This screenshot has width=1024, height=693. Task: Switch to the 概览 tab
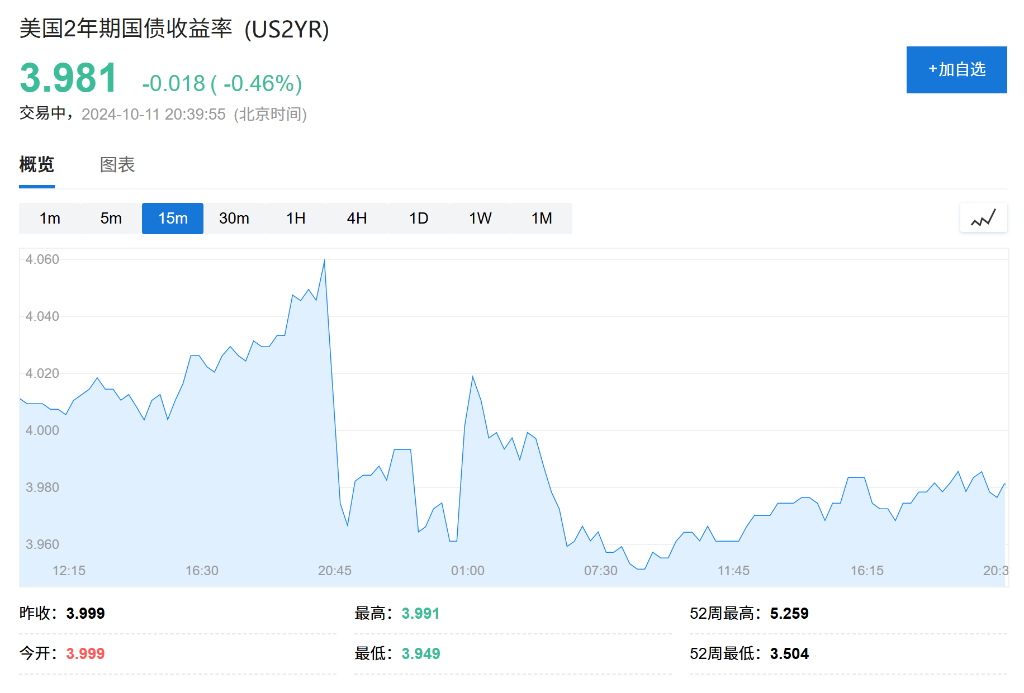pyautogui.click(x=37, y=165)
